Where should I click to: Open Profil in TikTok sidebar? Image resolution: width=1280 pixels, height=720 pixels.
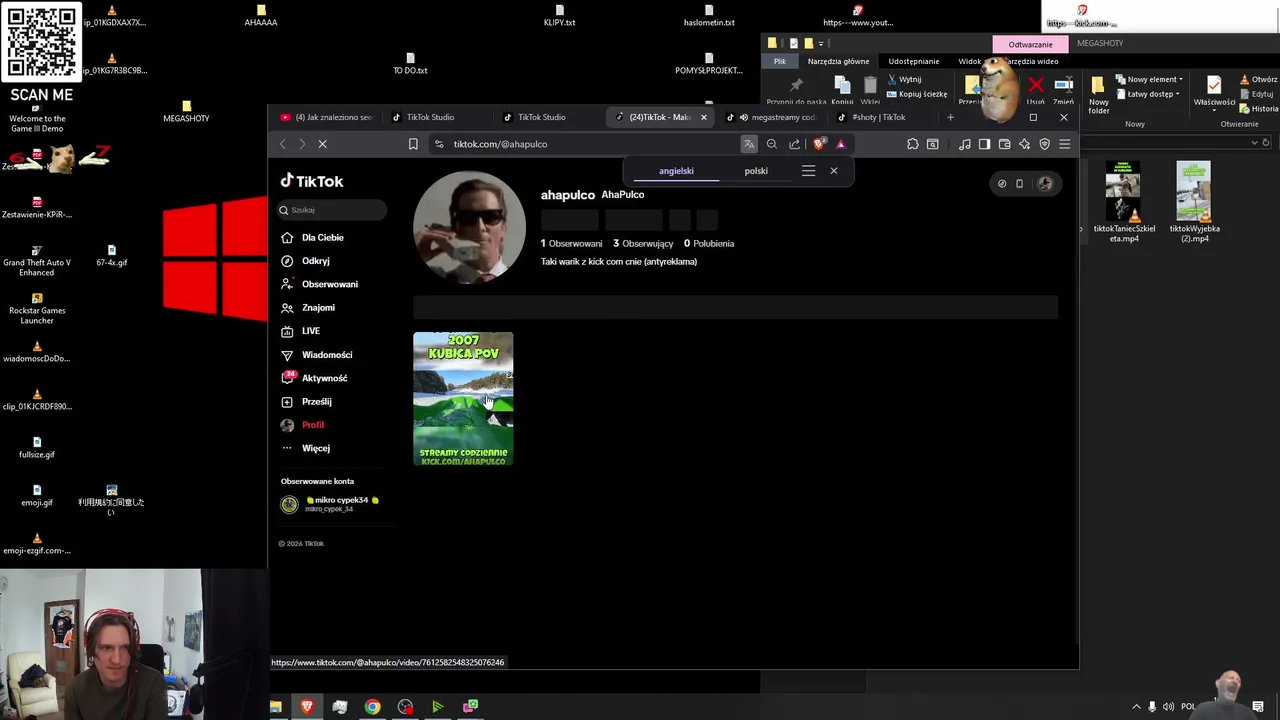303,425
